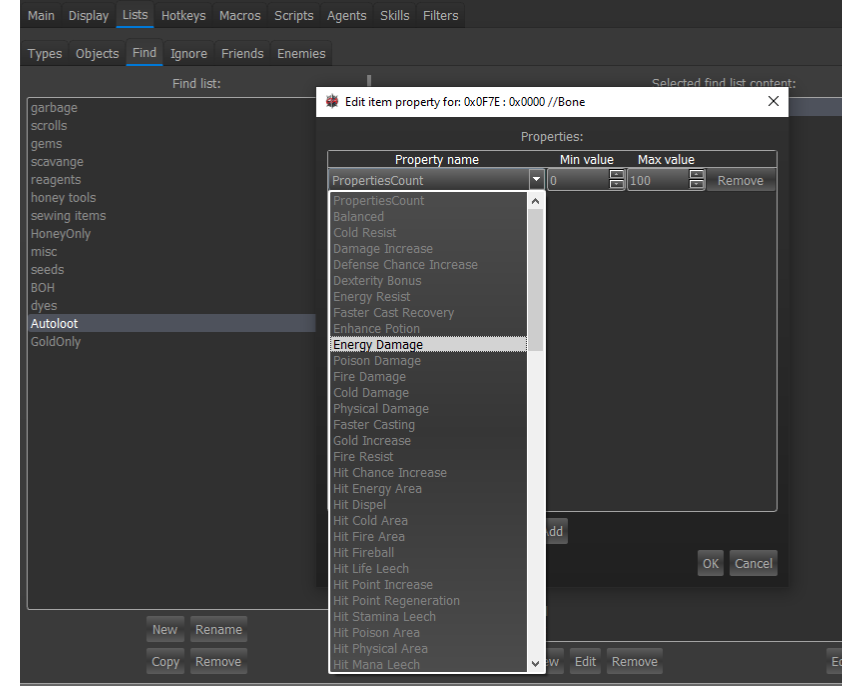
Task: Open the PropertiesCount property dropdown arrow
Action: tap(536, 180)
